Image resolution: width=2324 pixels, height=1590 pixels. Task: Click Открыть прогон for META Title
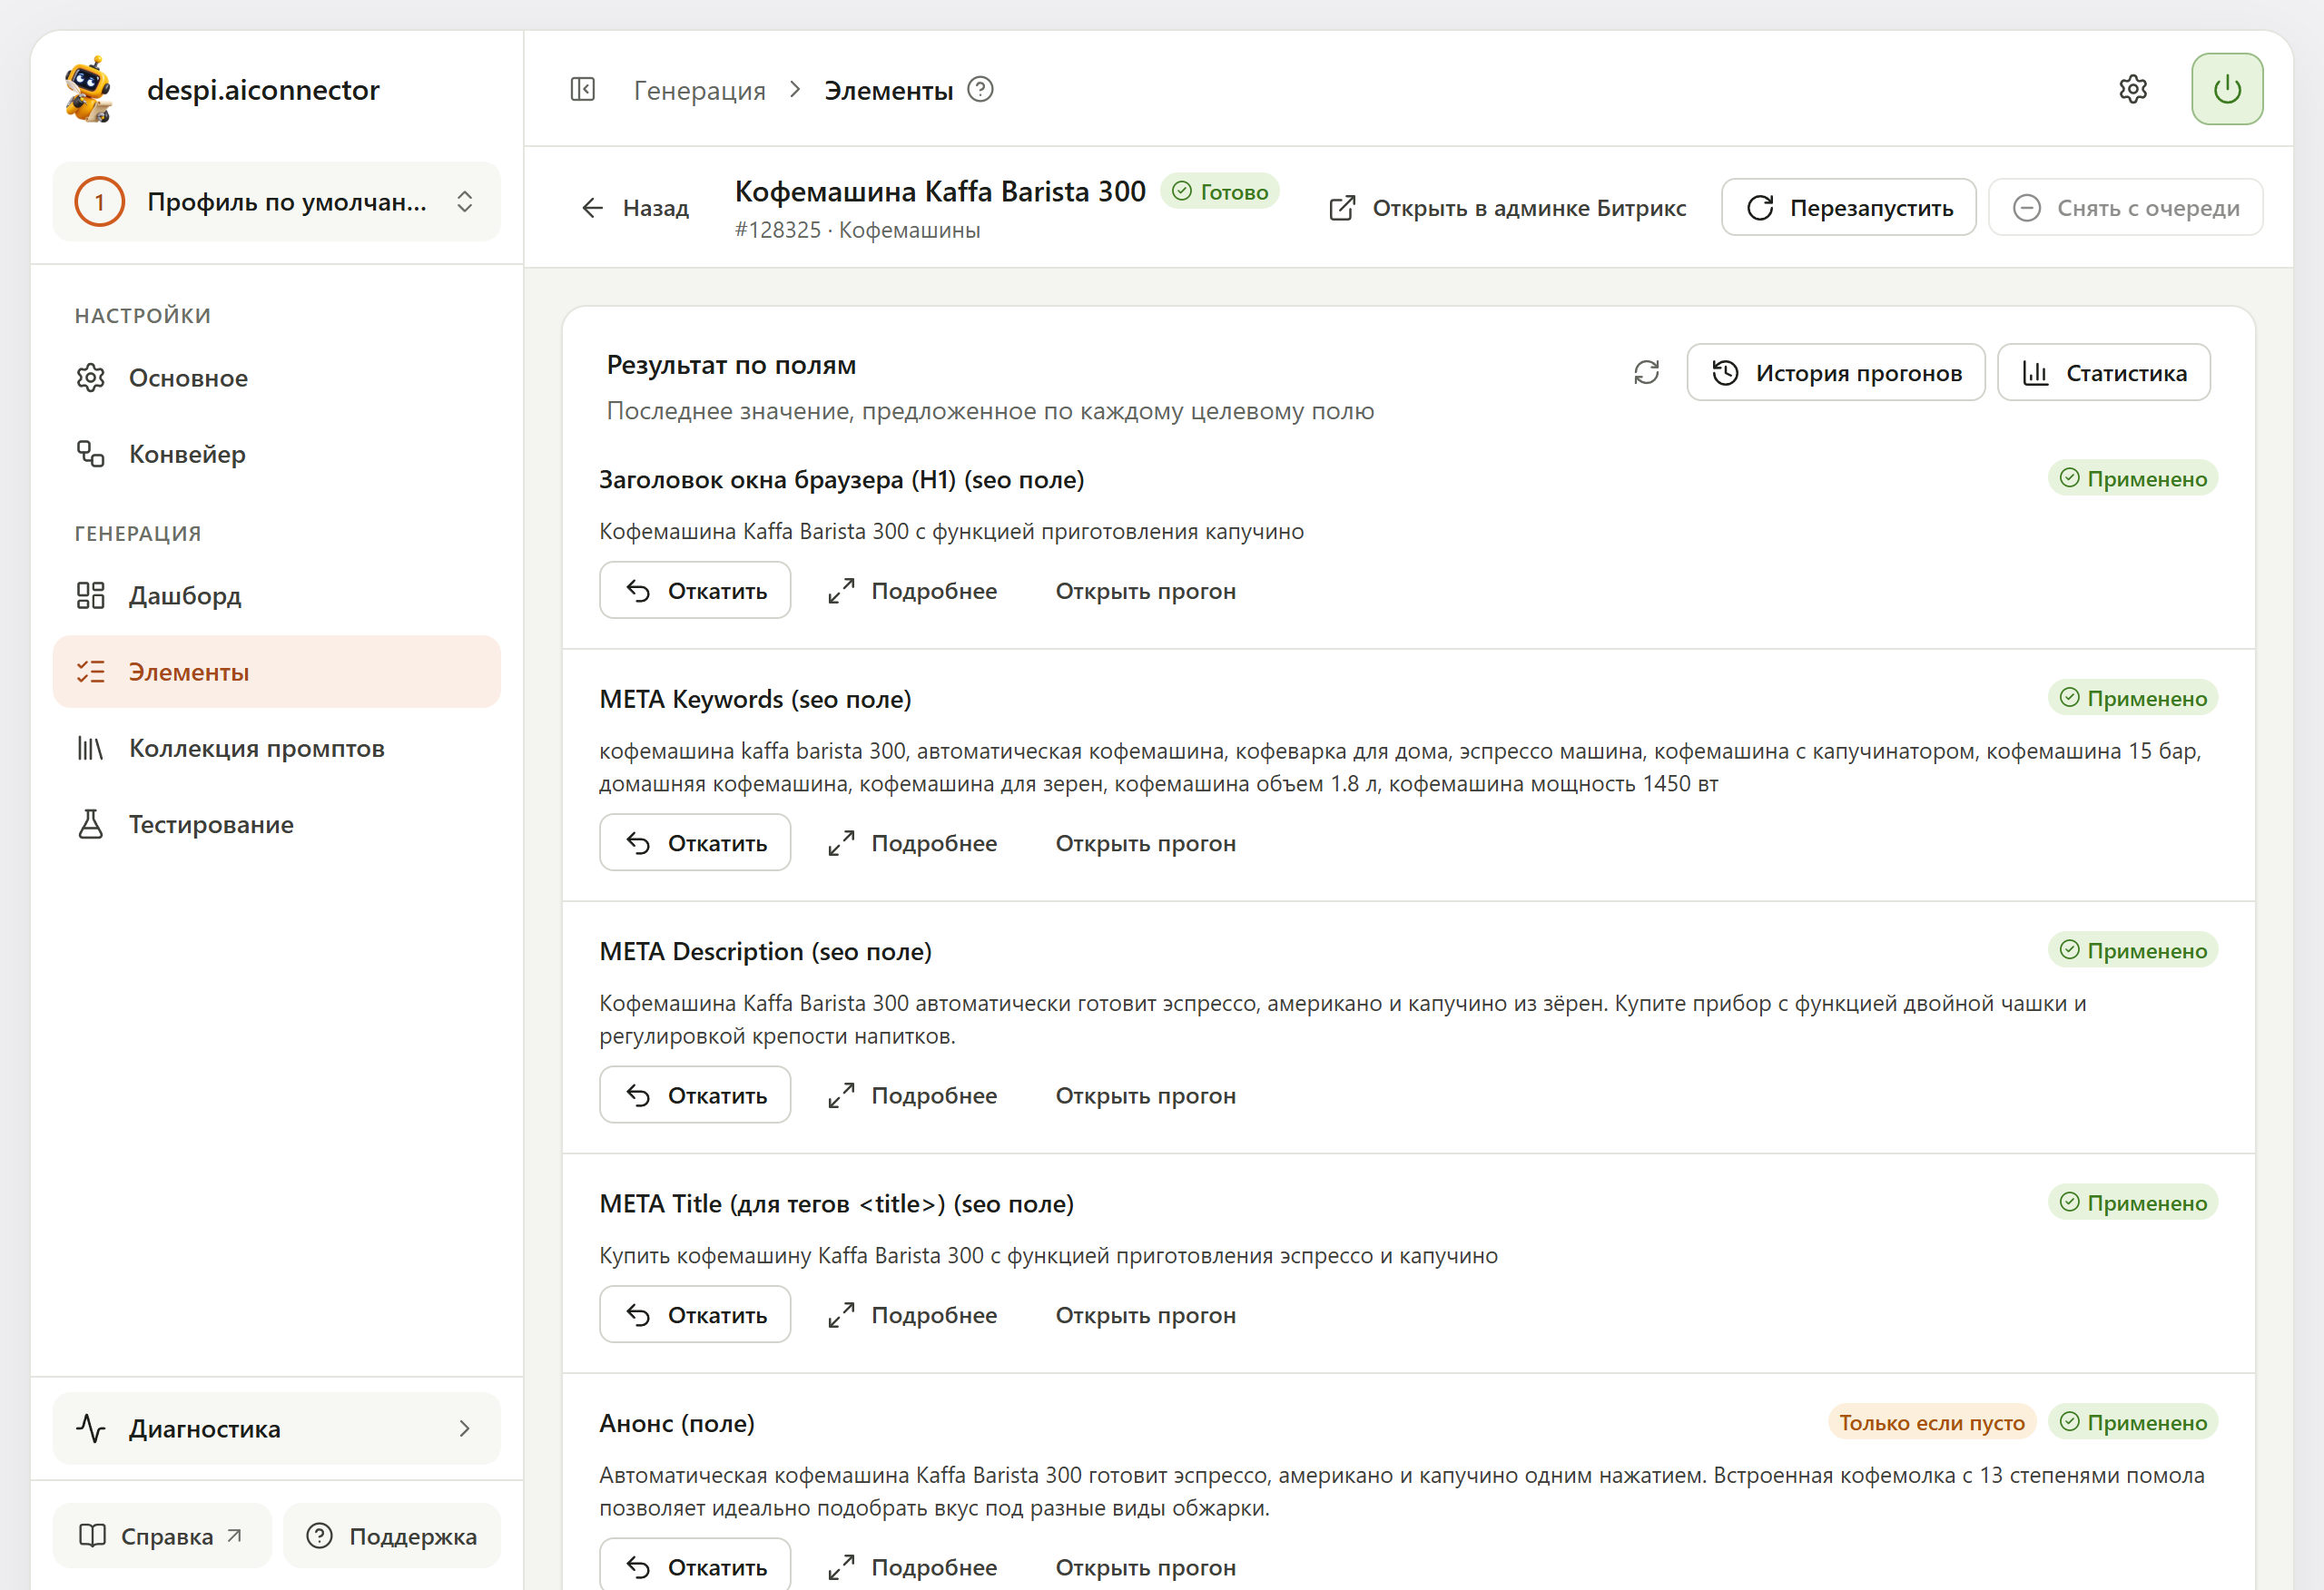click(1146, 1315)
